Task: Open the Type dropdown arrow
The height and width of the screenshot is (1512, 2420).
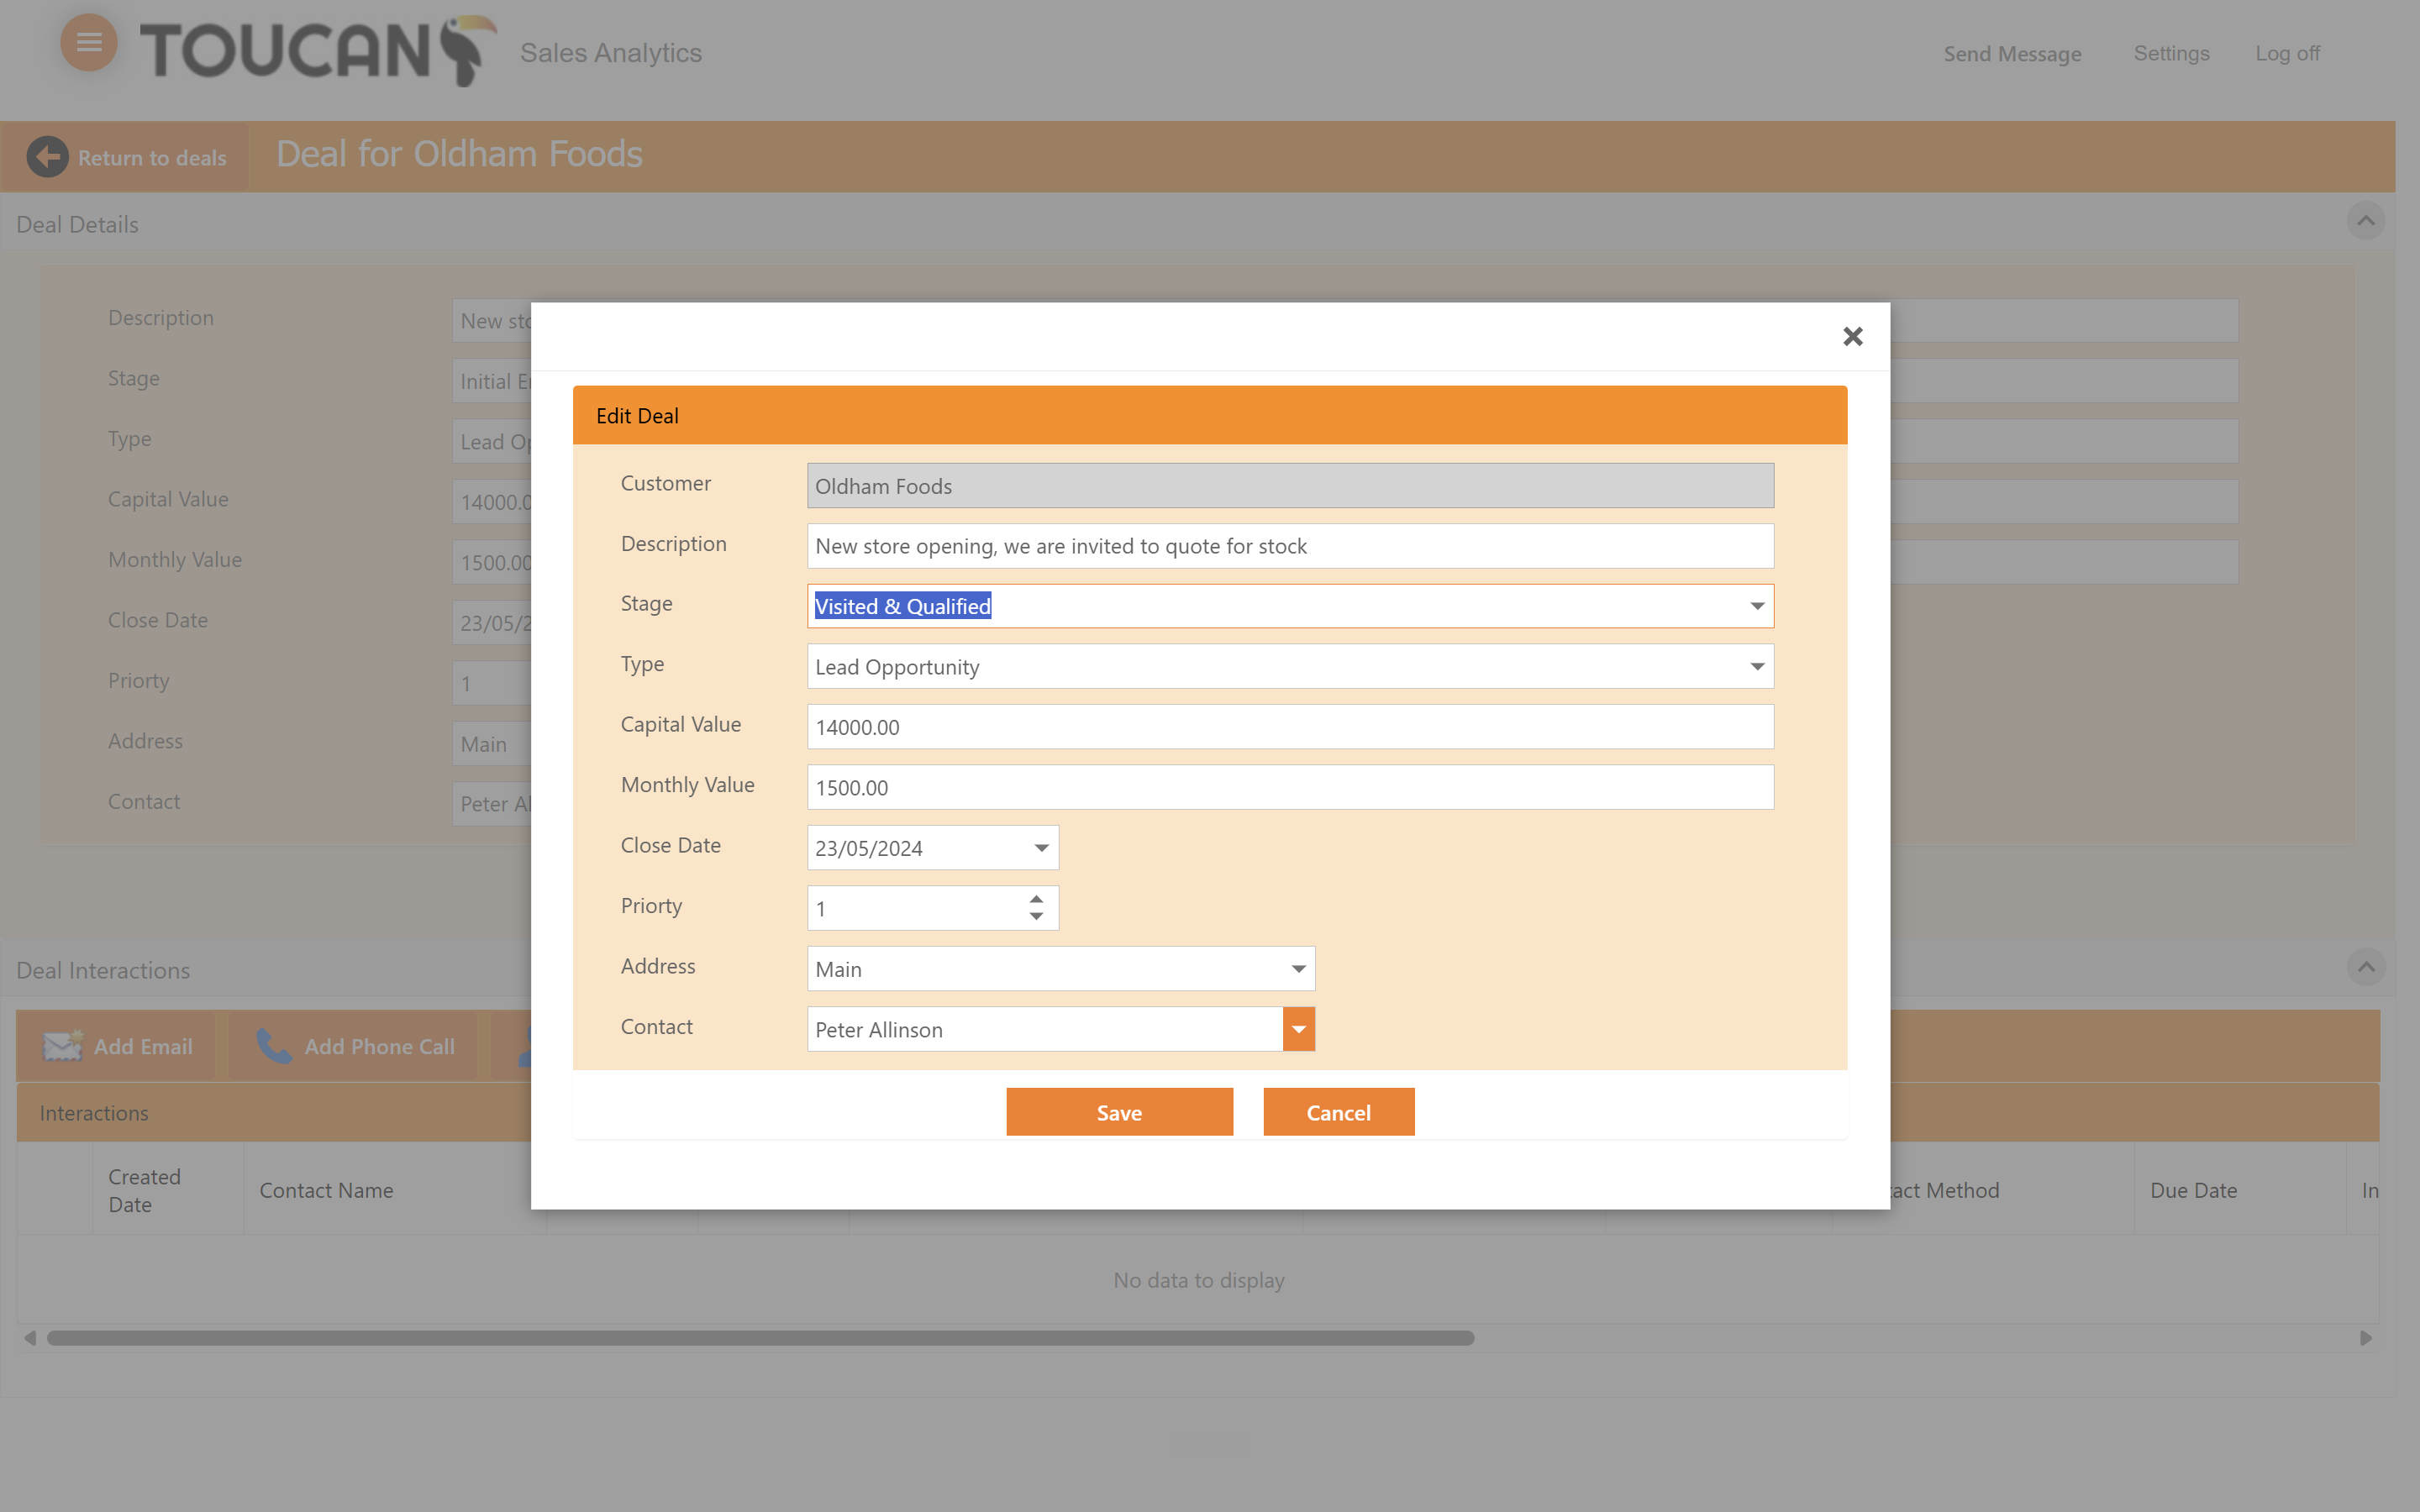Action: pos(1756,667)
